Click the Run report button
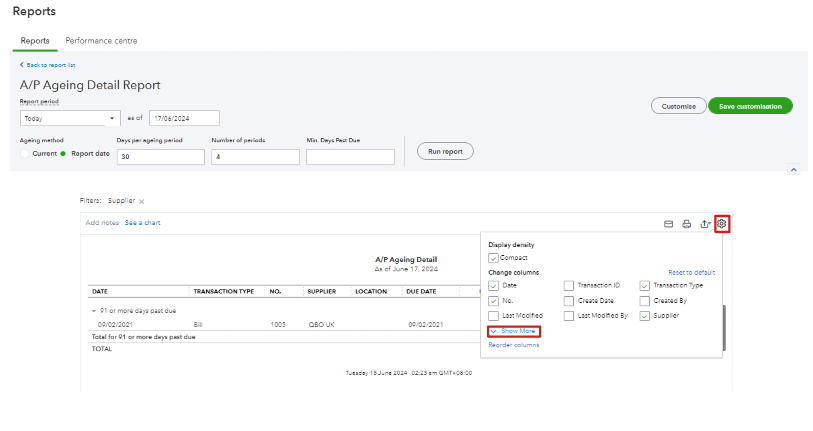Viewport: 813px width, 431px height. pyautogui.click(x=445, y=151)
